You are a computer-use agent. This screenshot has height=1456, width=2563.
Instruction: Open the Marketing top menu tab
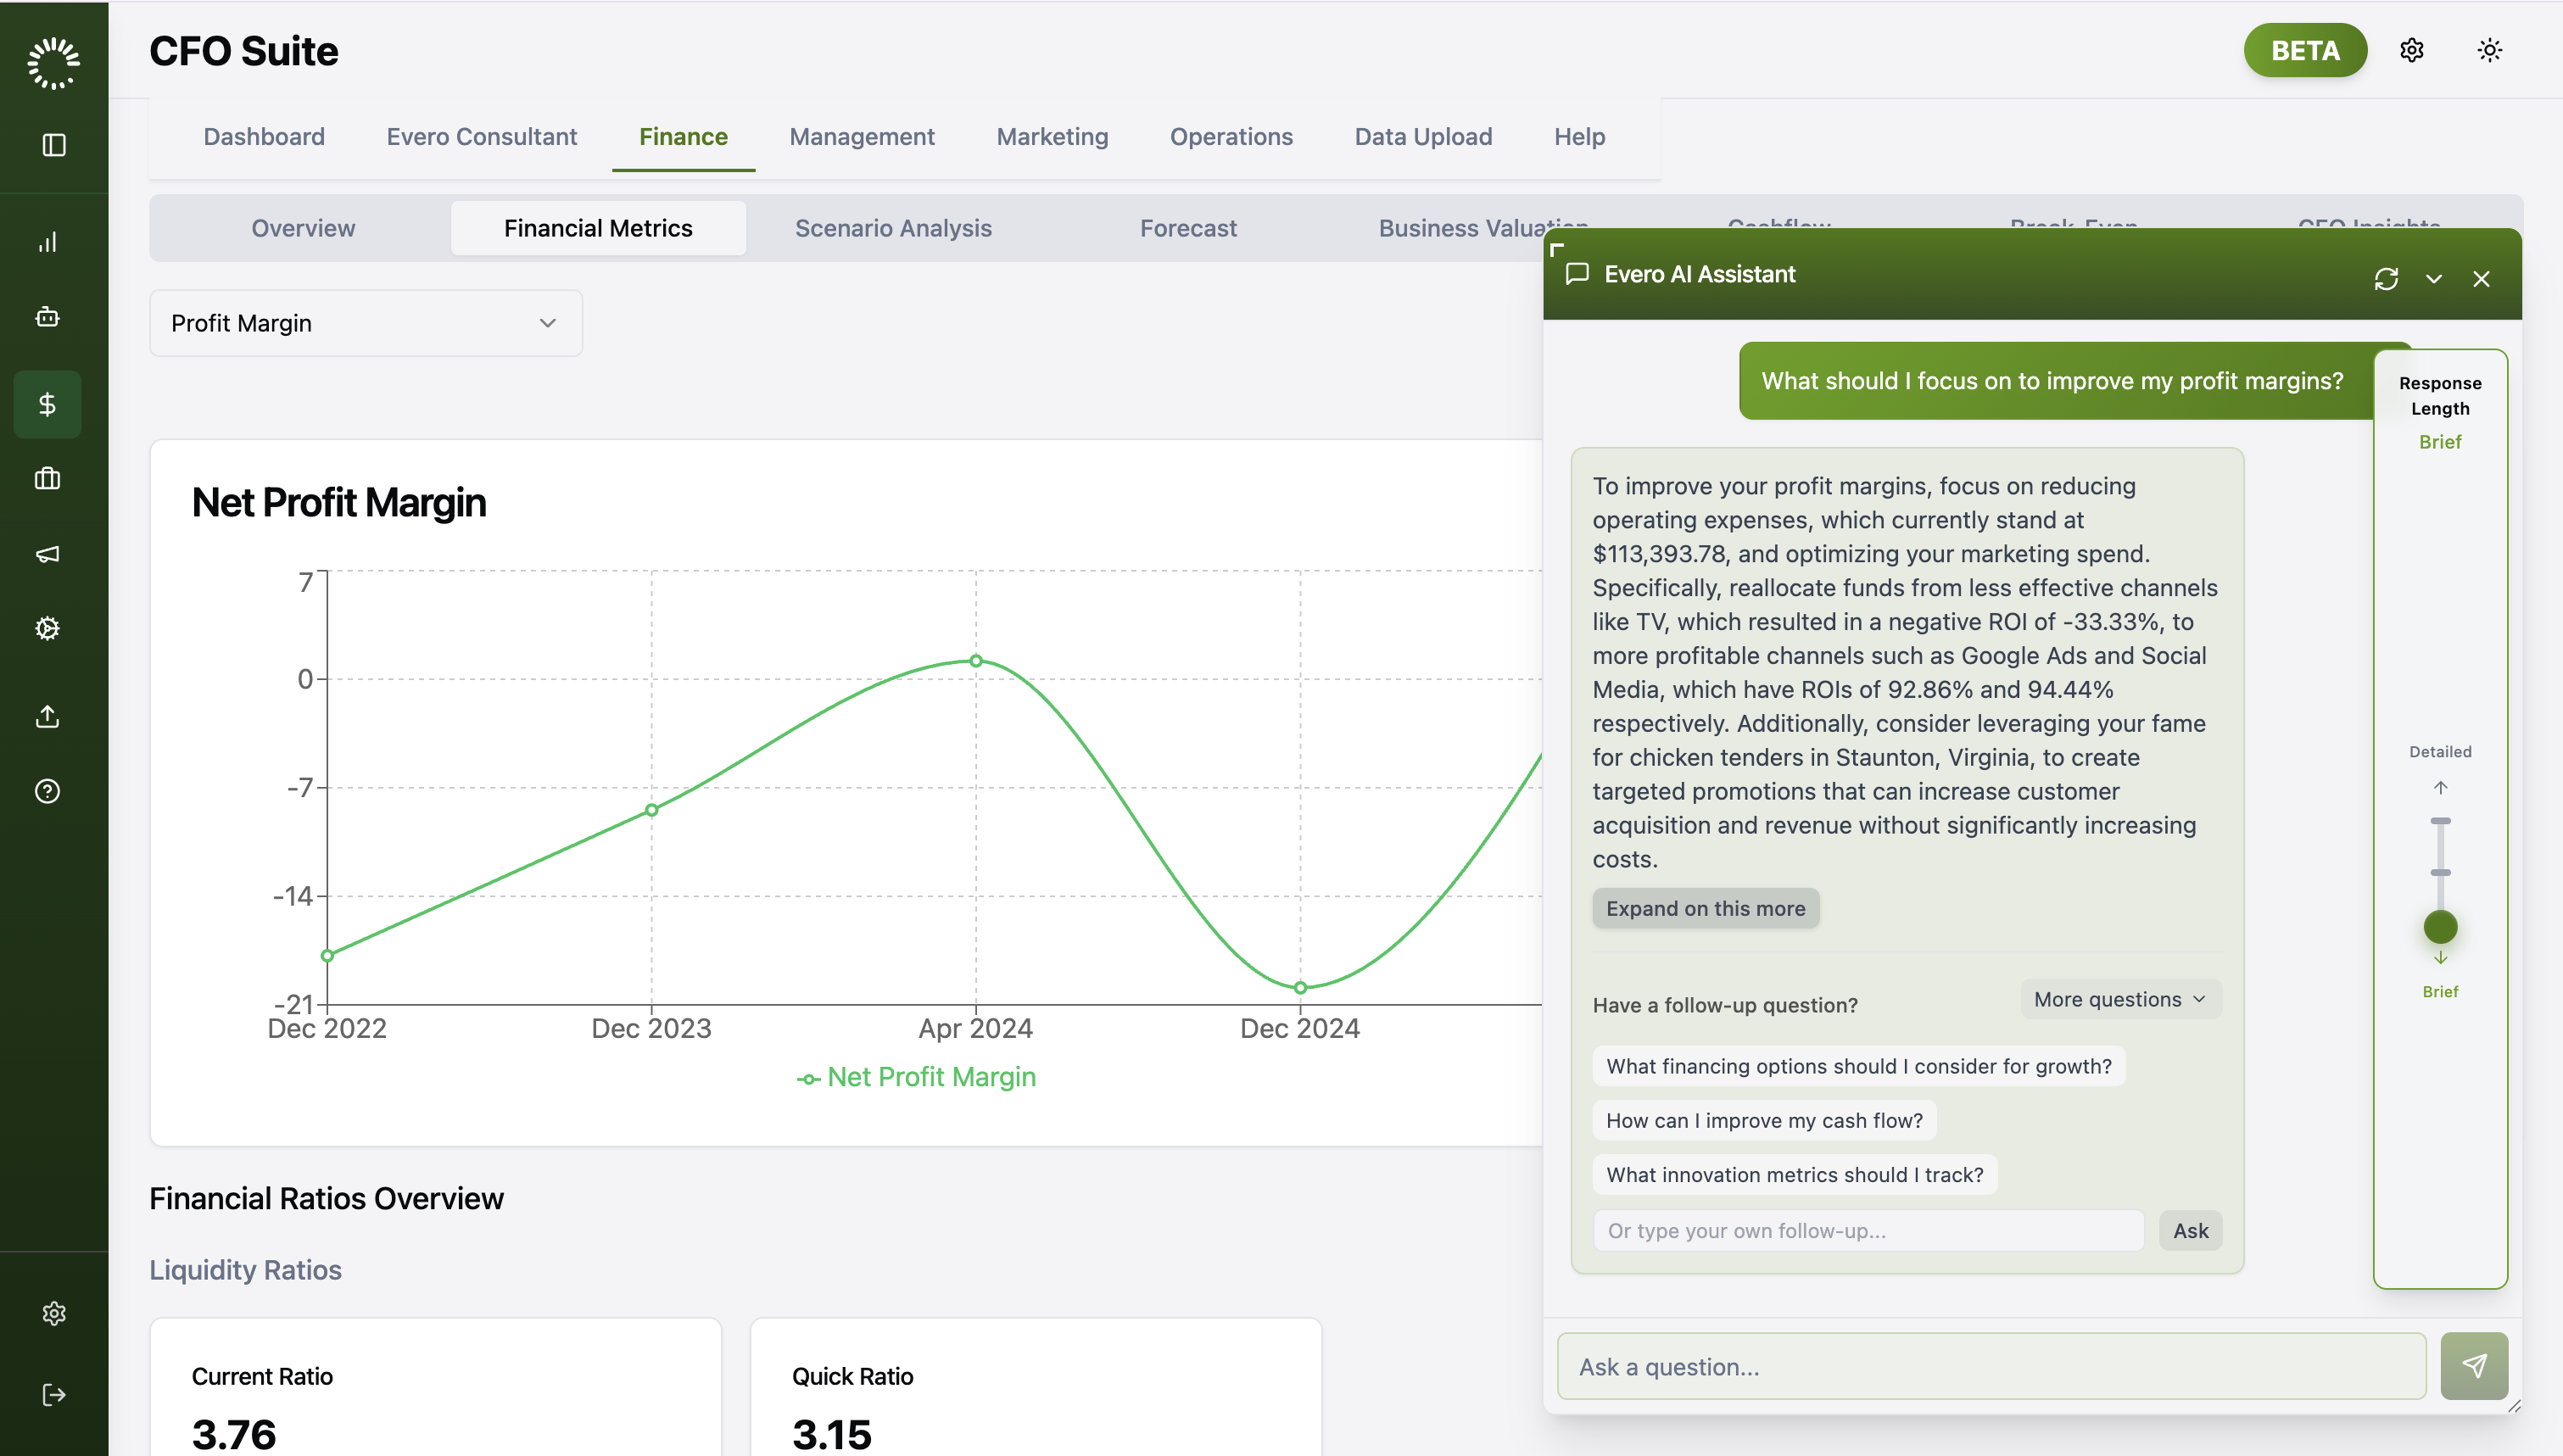pyautogui.click(x=1051, y=136)
